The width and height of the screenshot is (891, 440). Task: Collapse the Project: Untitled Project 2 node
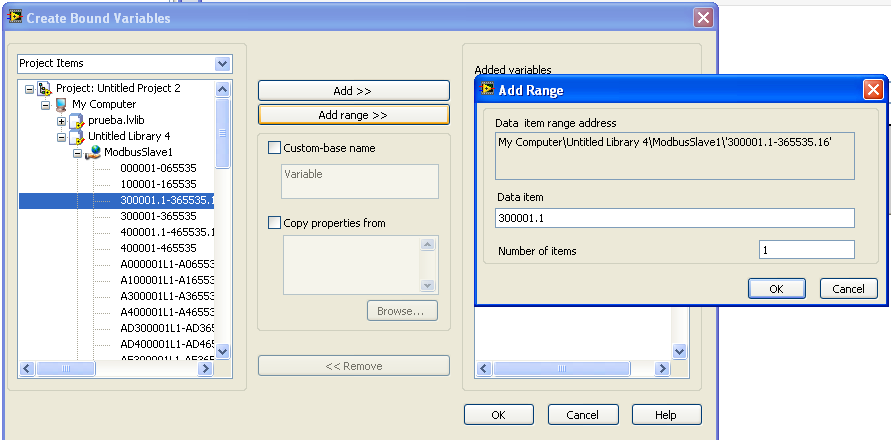pyautogui.click(x=29, y=89)
